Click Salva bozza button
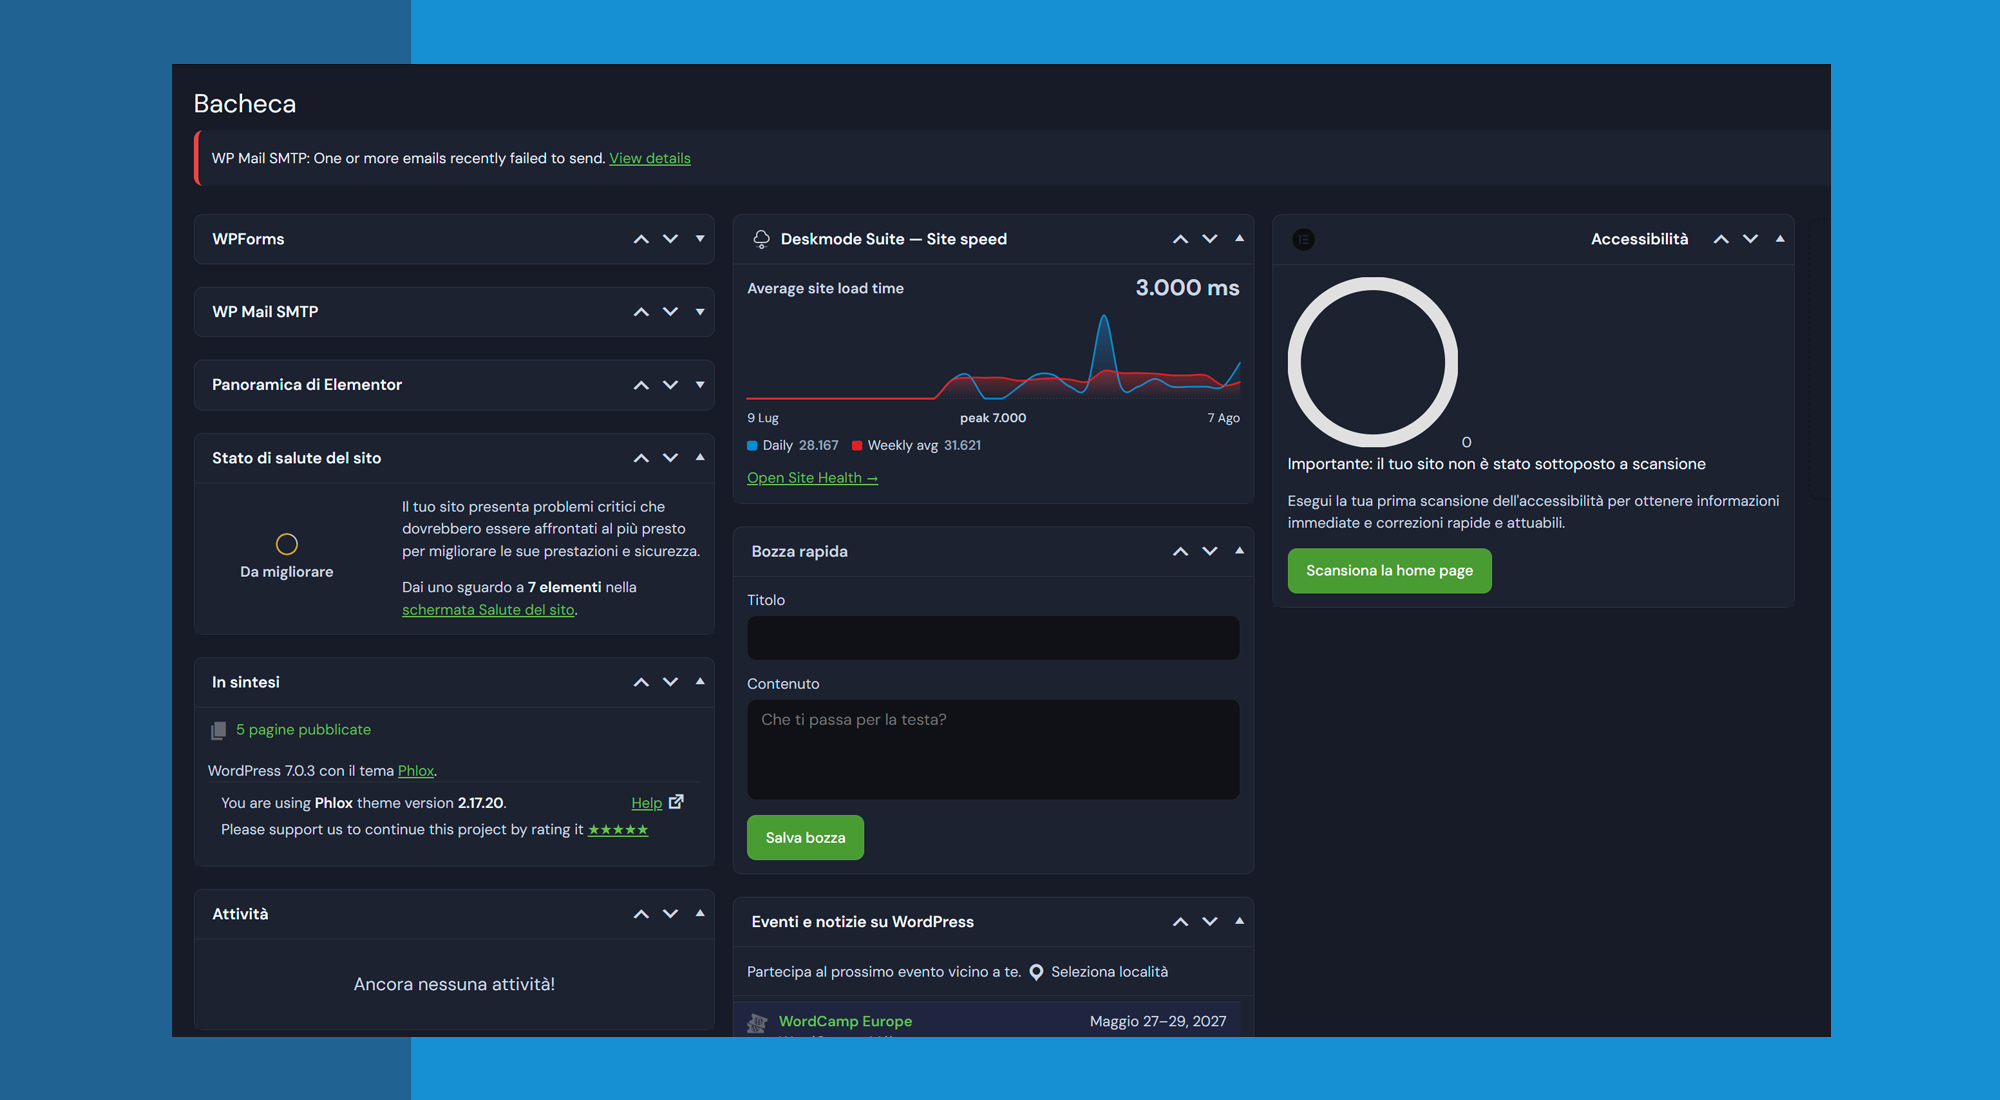 [x=805, y=838]
